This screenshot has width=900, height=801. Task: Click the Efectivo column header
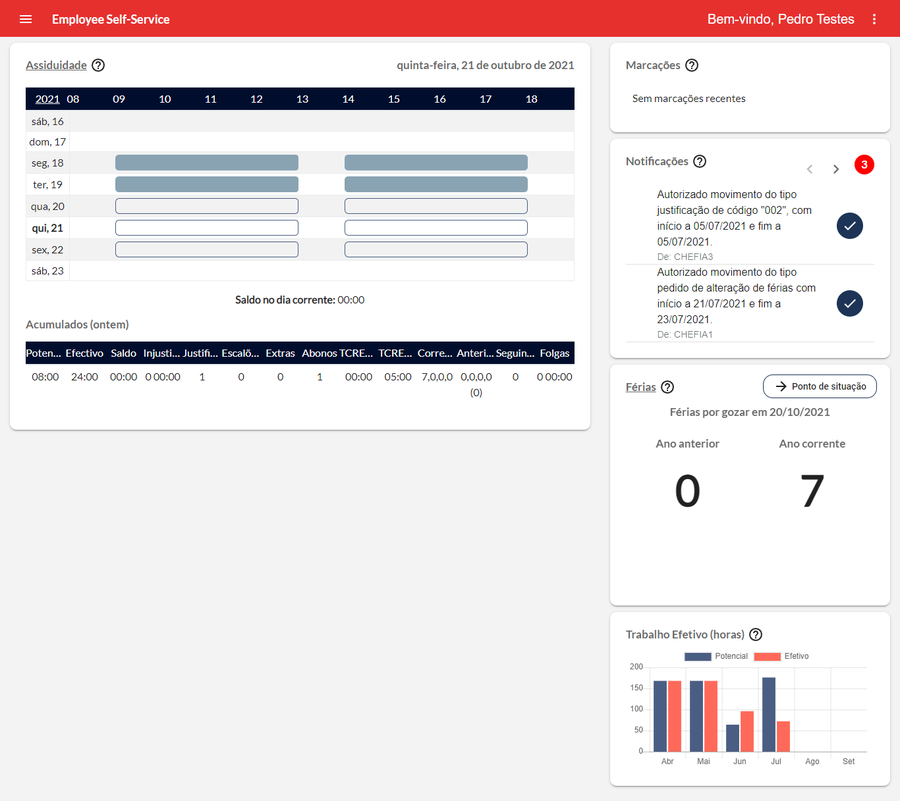tap(84, 353)
